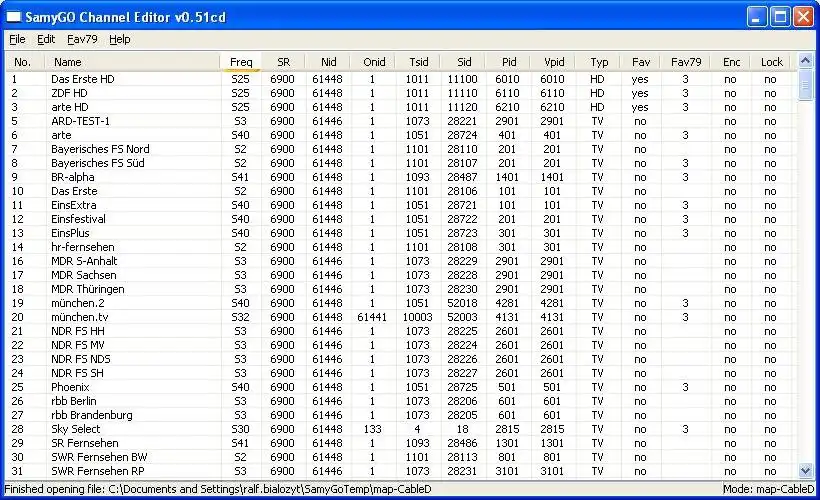Sort by the Pid column header

(508, 62)
